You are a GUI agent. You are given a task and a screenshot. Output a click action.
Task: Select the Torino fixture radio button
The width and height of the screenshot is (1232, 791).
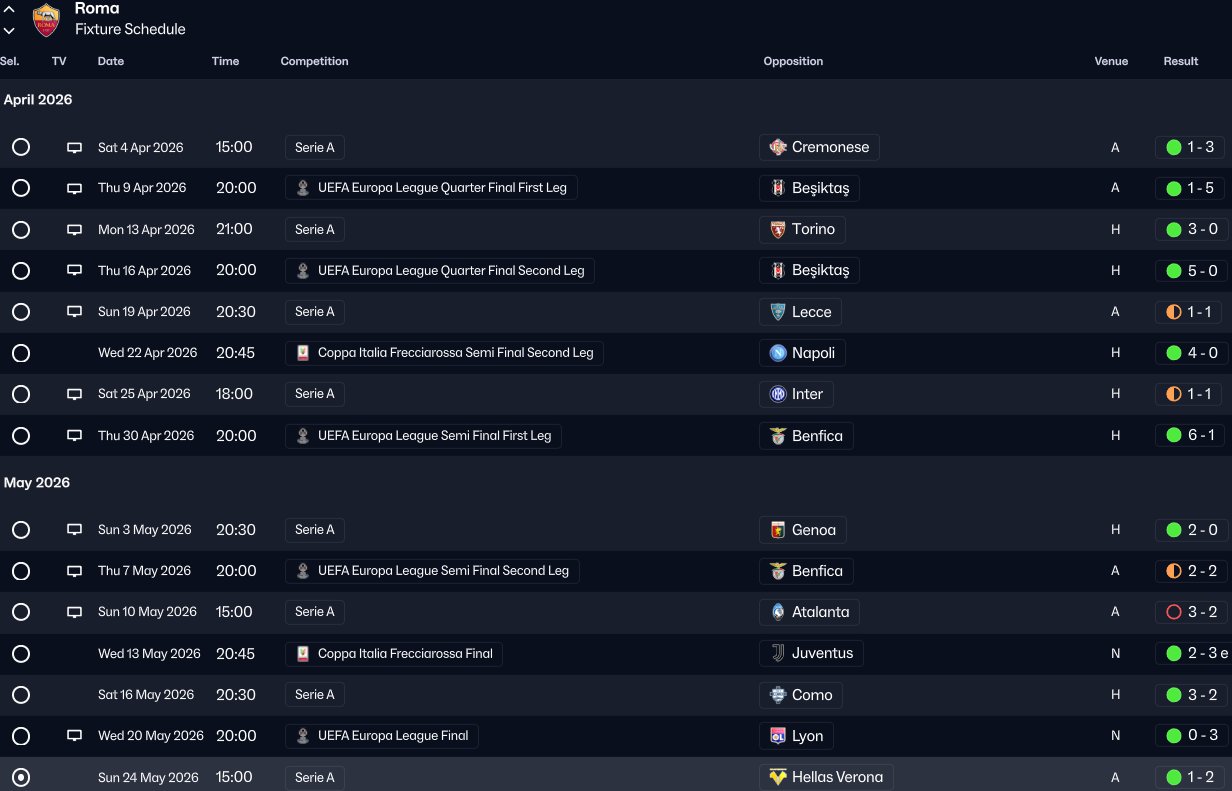[21, 230]
